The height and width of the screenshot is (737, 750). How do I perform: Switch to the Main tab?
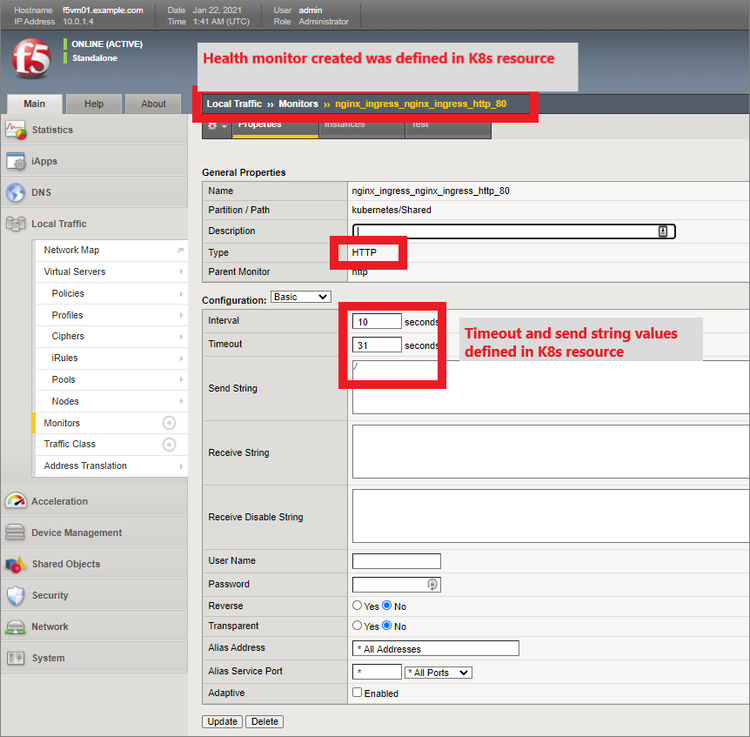[x=34, y=104]
